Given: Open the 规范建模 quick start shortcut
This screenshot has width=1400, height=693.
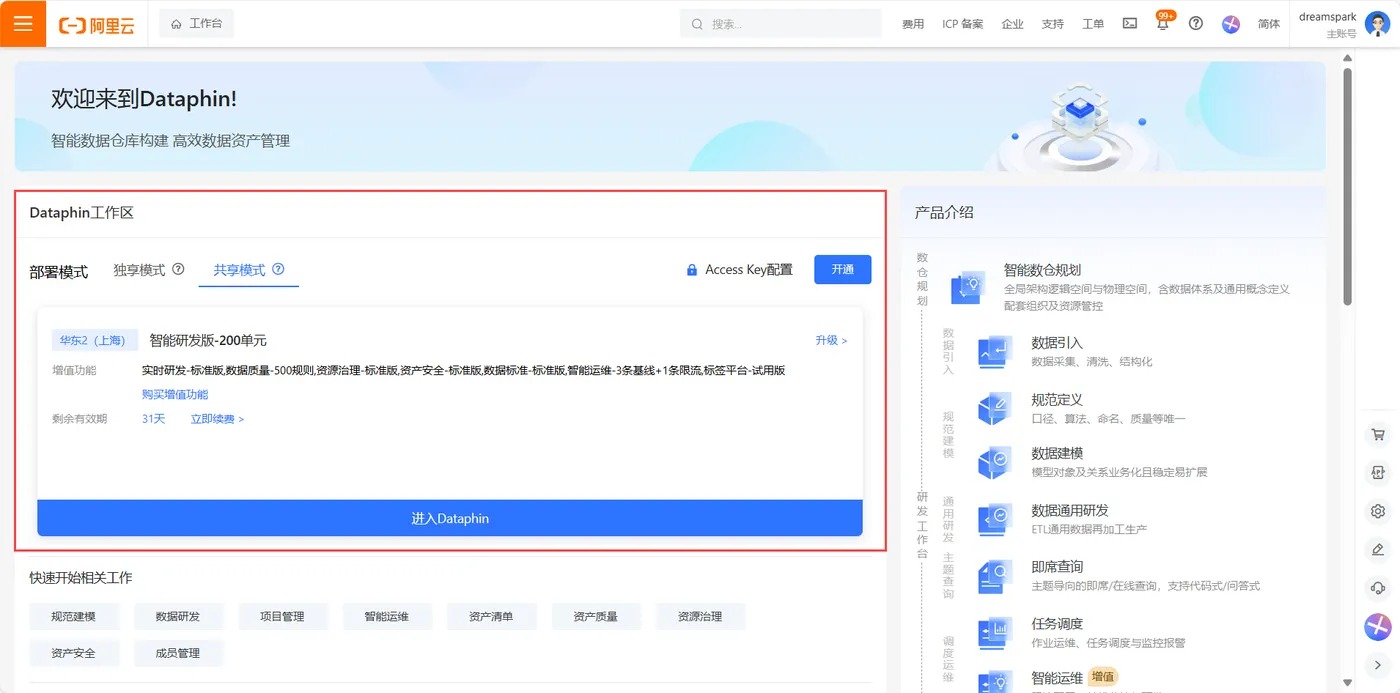Looking at the screenshot, I should coord(75,616).
